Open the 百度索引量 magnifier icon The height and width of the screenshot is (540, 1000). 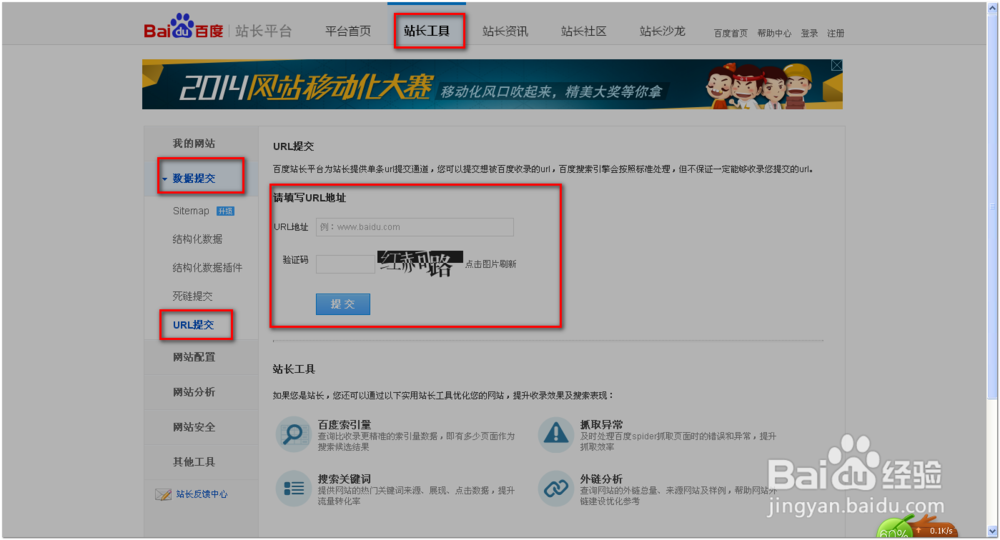(x=293, y=434)
